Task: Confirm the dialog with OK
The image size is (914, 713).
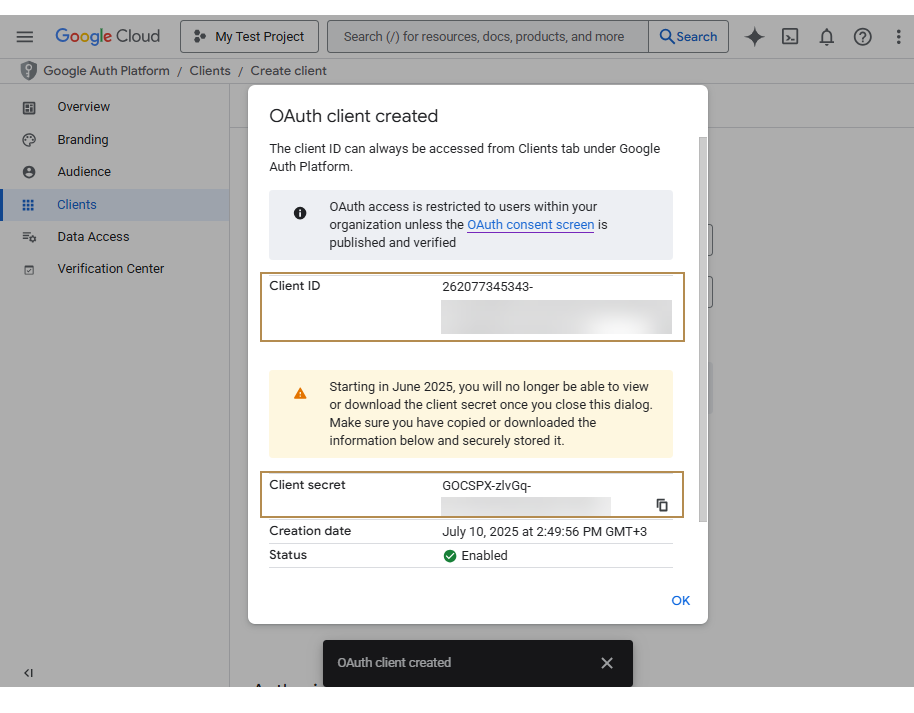Action: [x=680, y=600]
